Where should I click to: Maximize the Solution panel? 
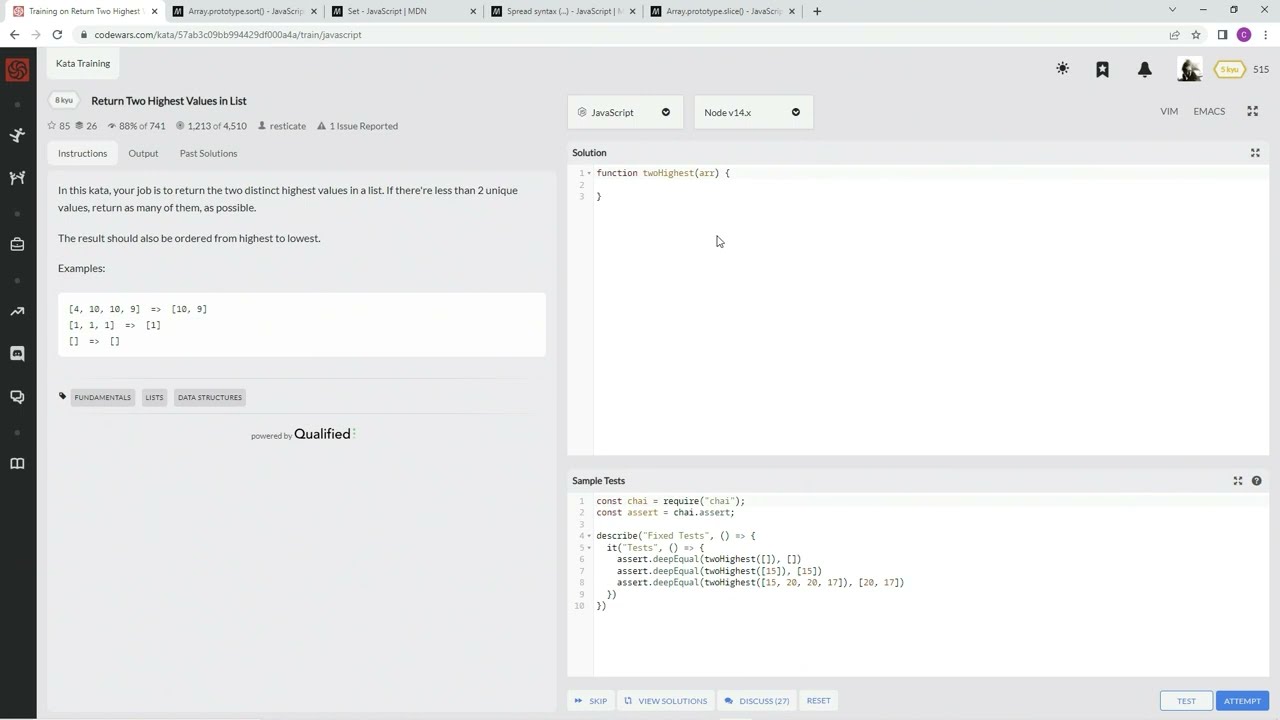click(1255, 153)
